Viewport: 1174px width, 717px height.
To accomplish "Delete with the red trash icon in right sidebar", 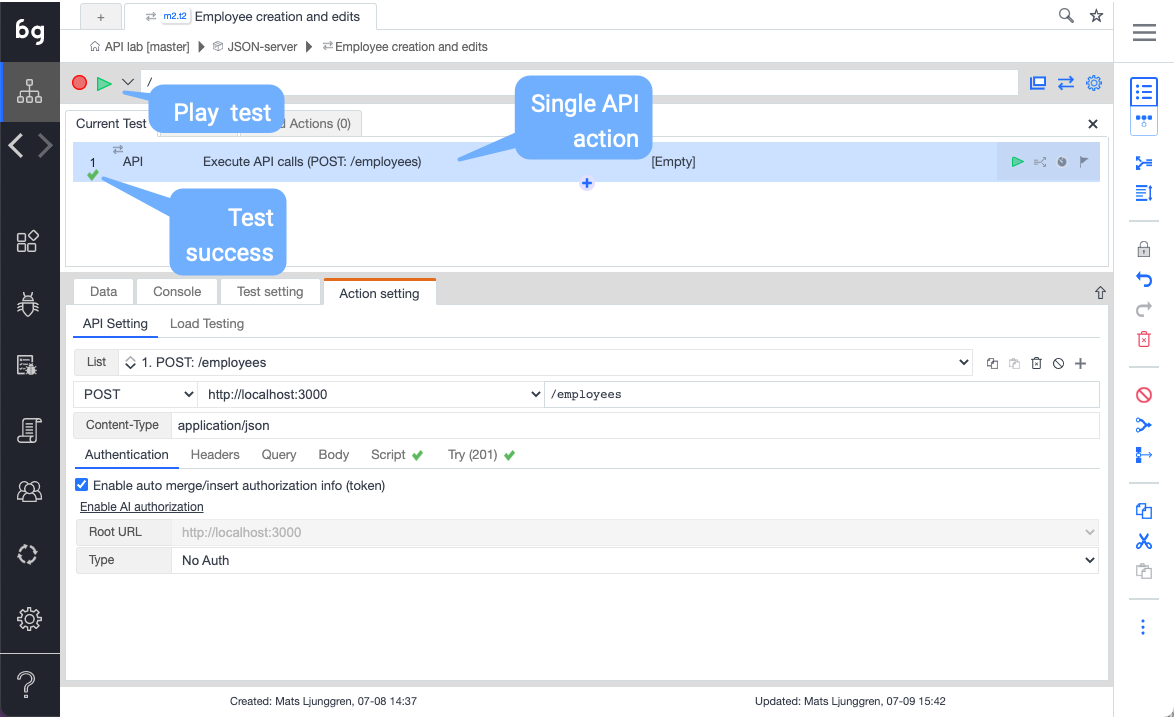I will point(1144,339).
